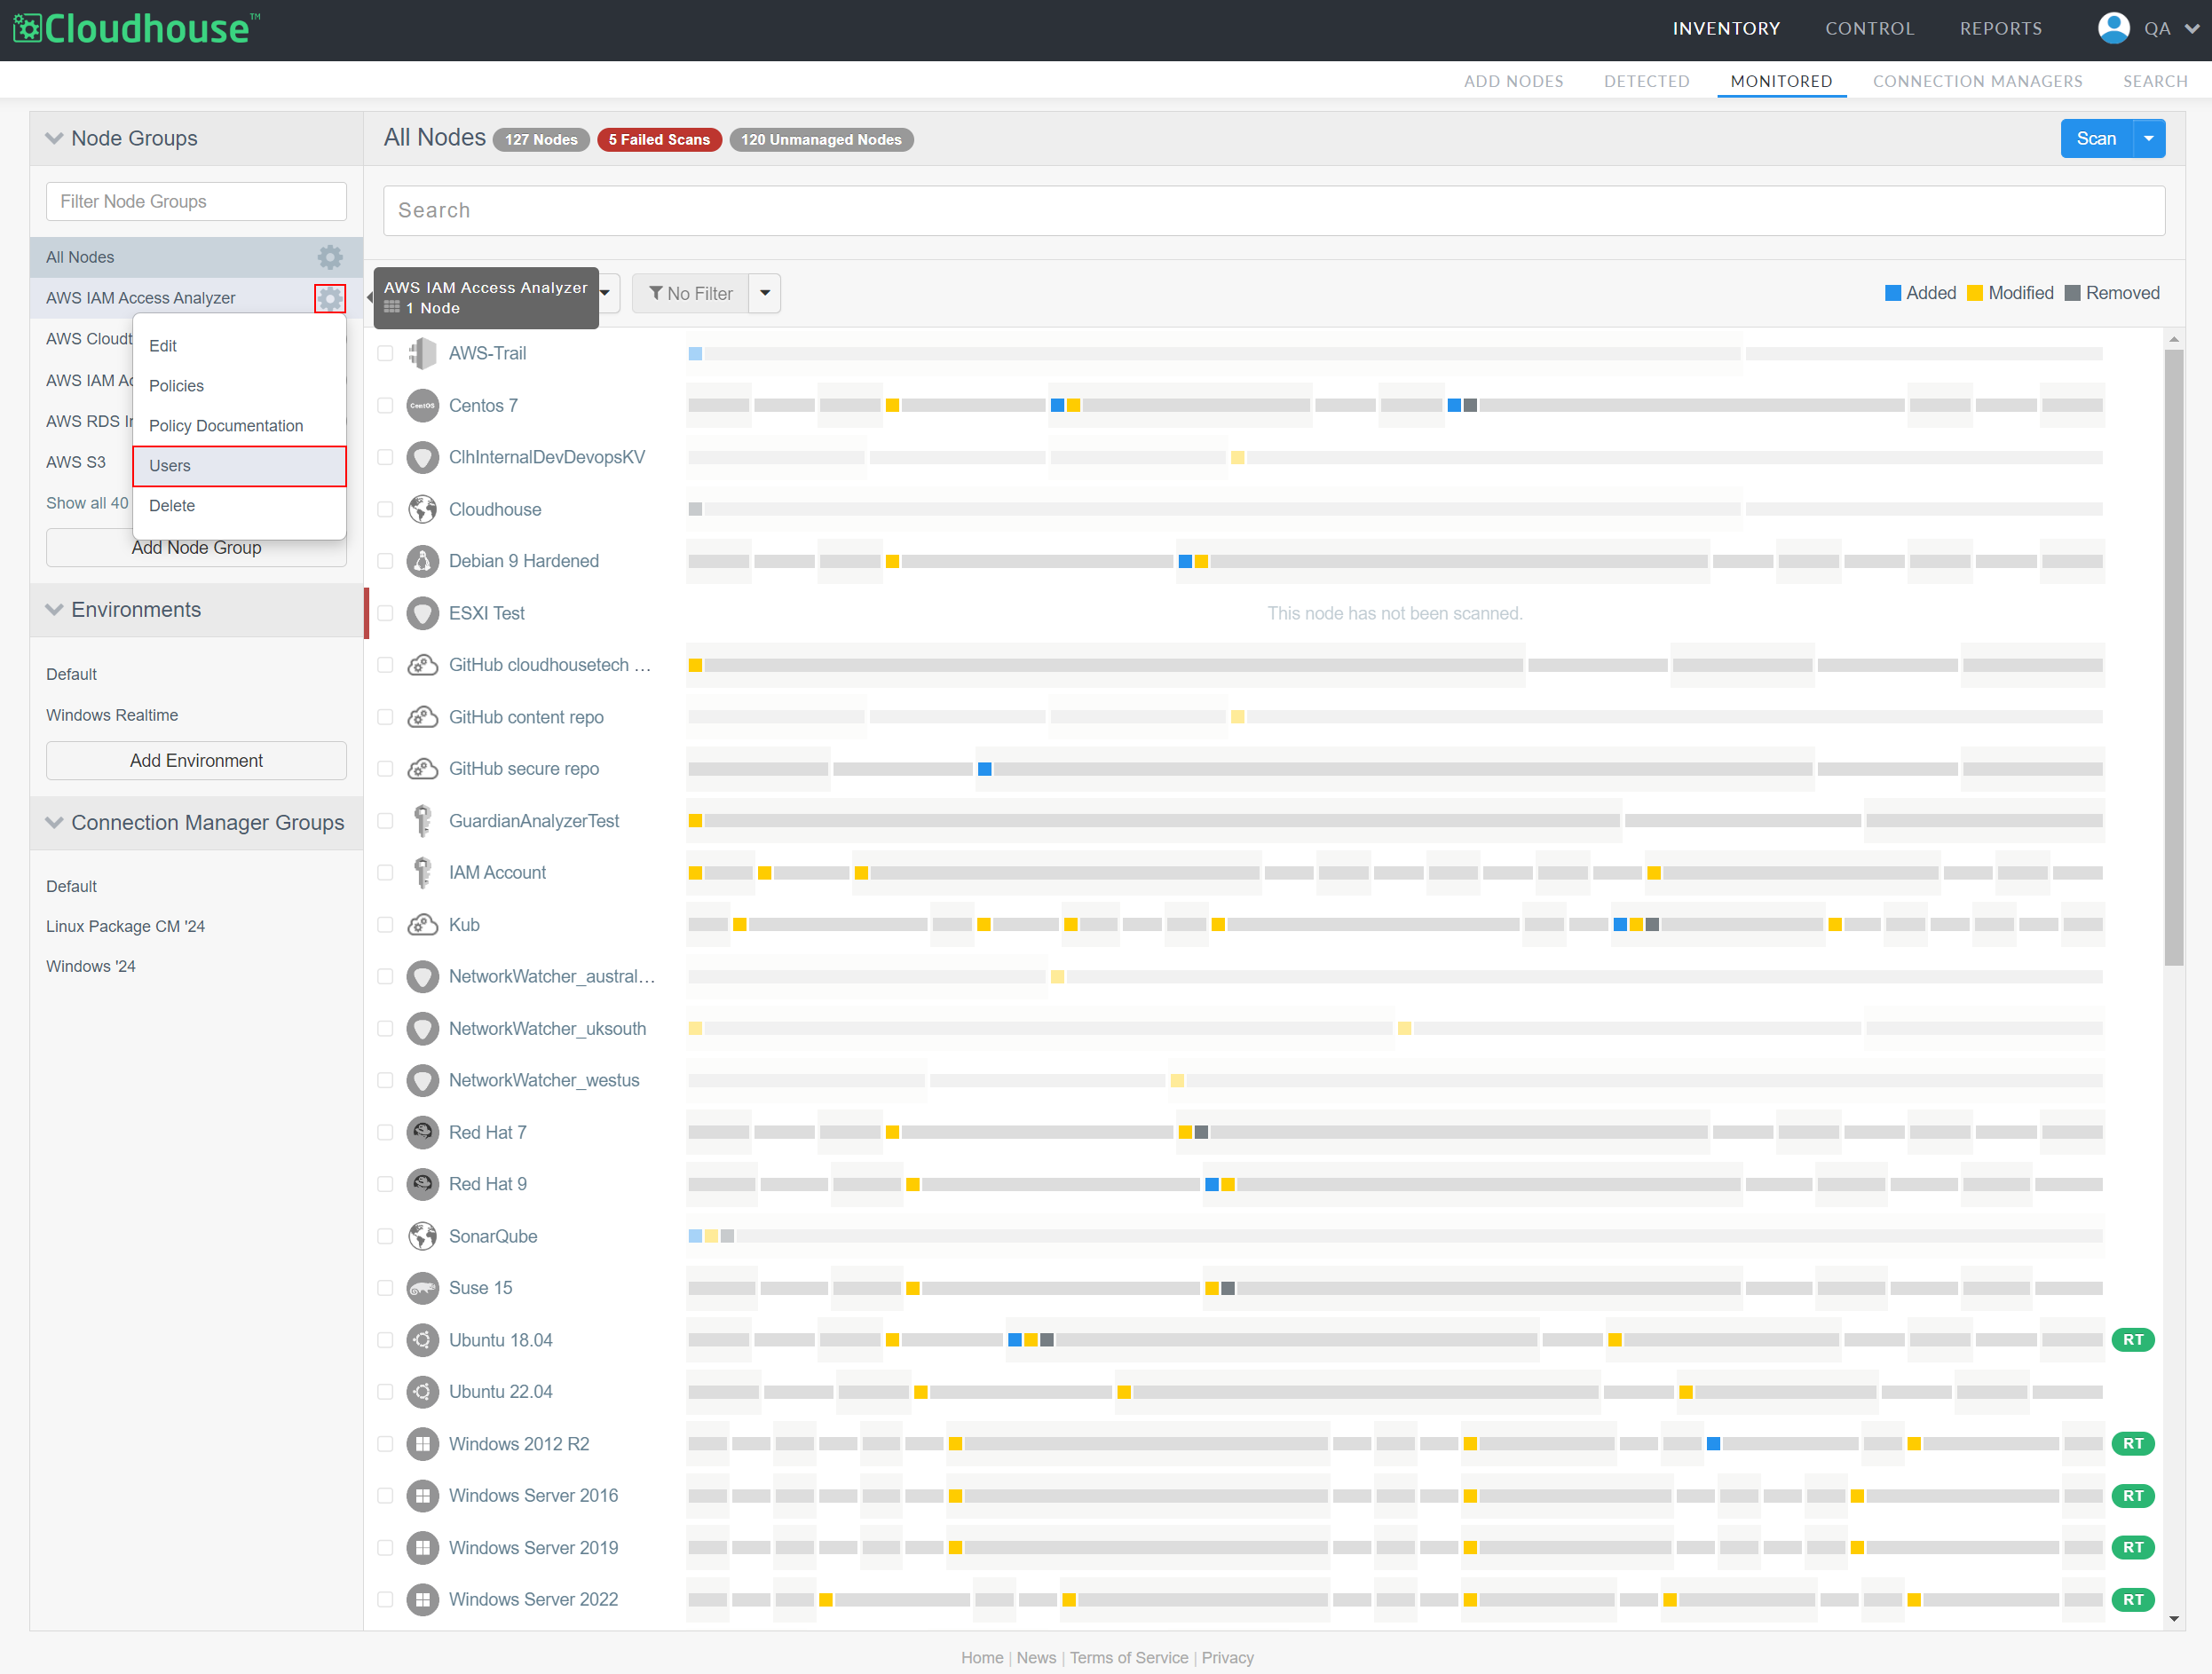Screen dimensions: 2212x1674
Task: Click the Suse 15 chameleon icon
Action: click(423, 1288)
